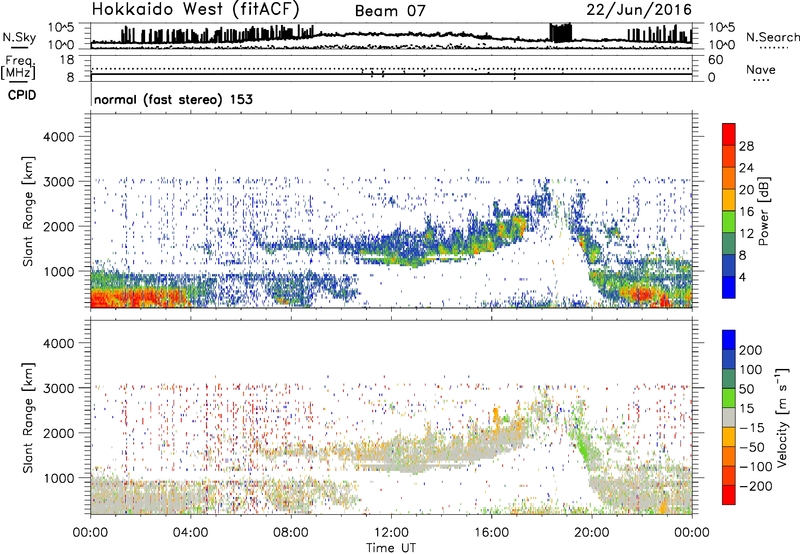Click the yellow 16-20 dB power swatch
The height and width of the screenshot is (554, 800).
pos(729,199)
